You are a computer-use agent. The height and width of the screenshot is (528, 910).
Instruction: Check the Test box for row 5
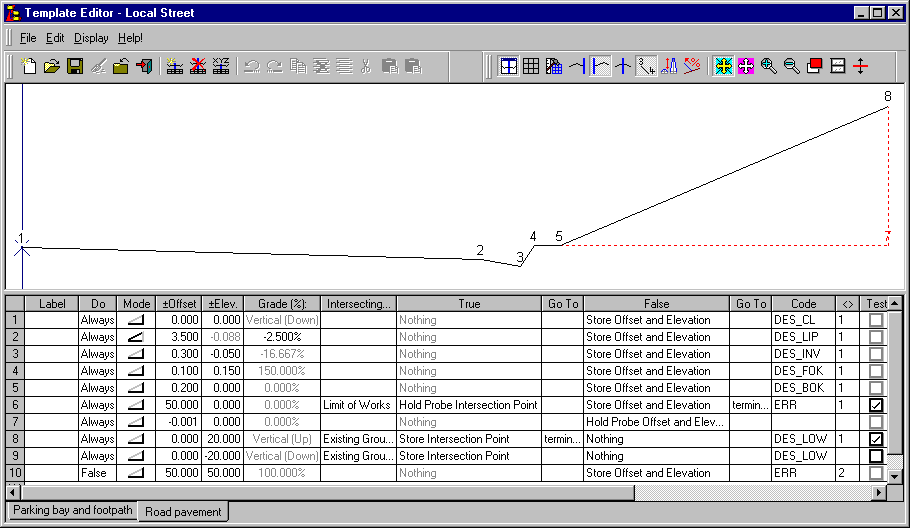pyautogui.click(x=876, y=388)
